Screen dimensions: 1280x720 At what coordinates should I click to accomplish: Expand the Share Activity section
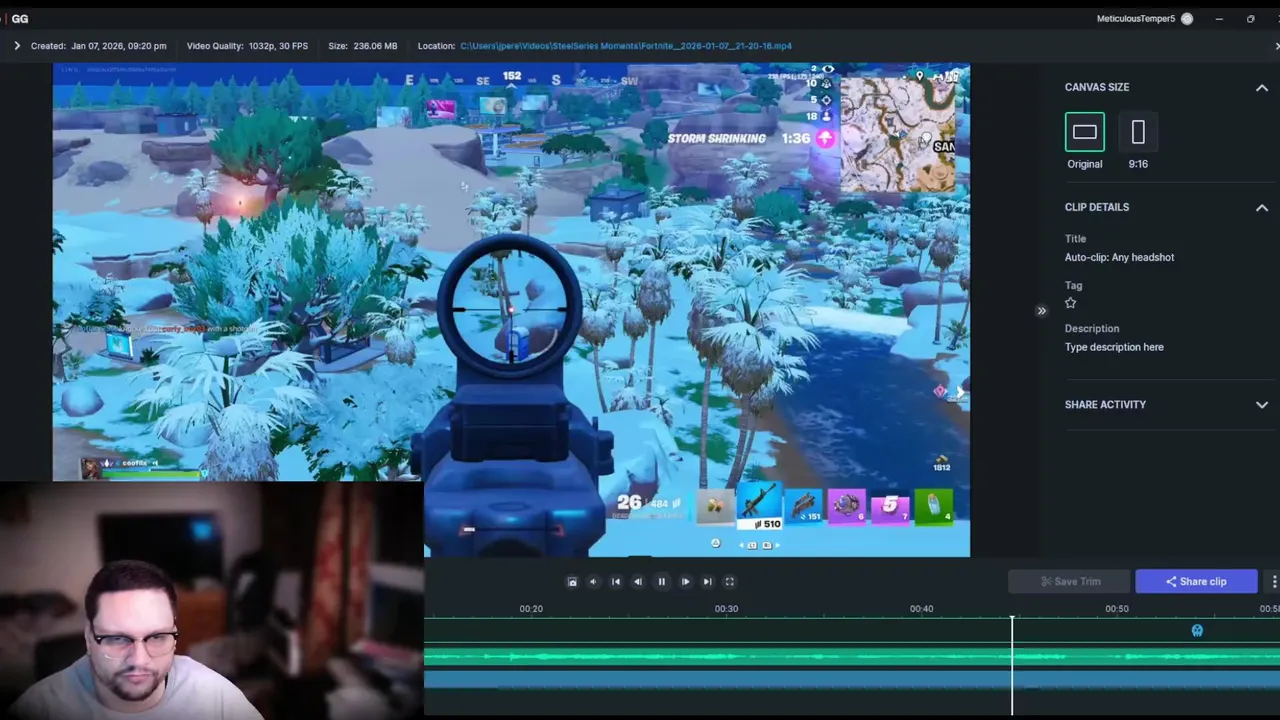pos(1262,405)
